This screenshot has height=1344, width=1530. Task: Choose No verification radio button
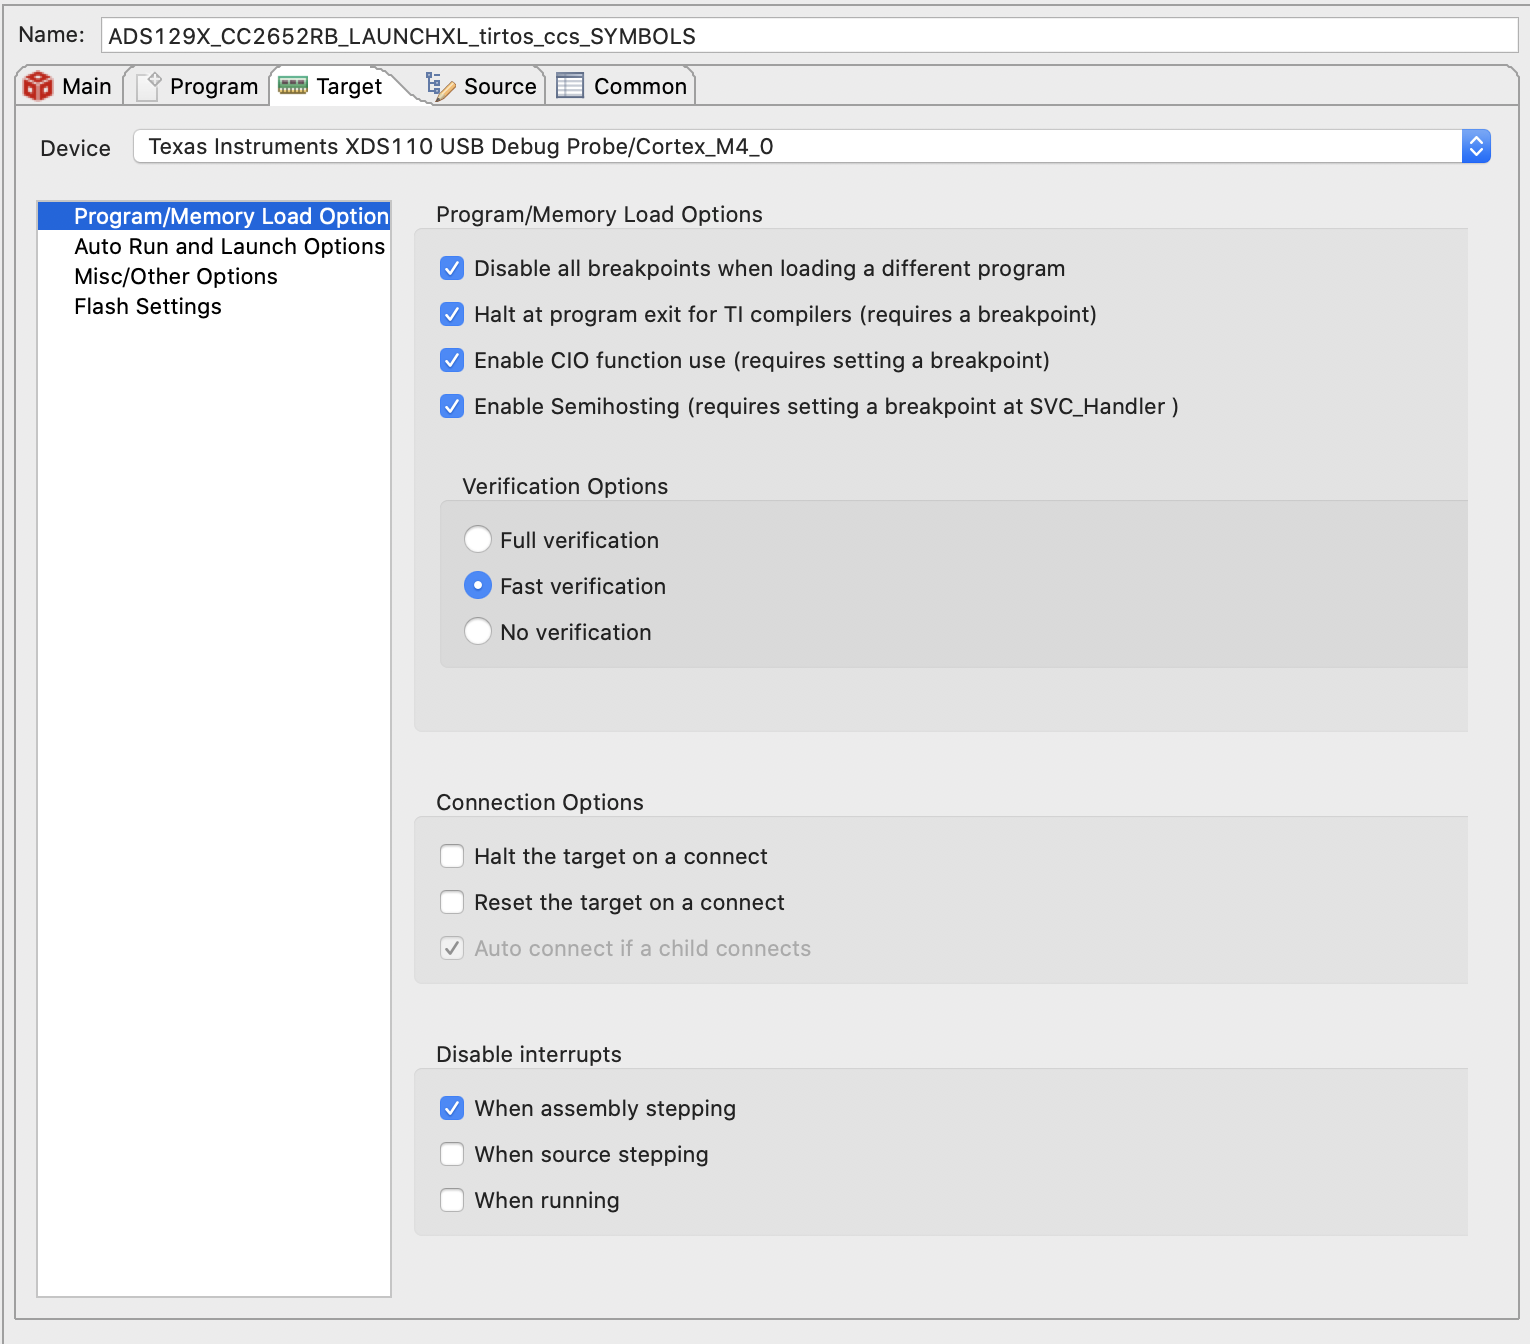[478, 632]
